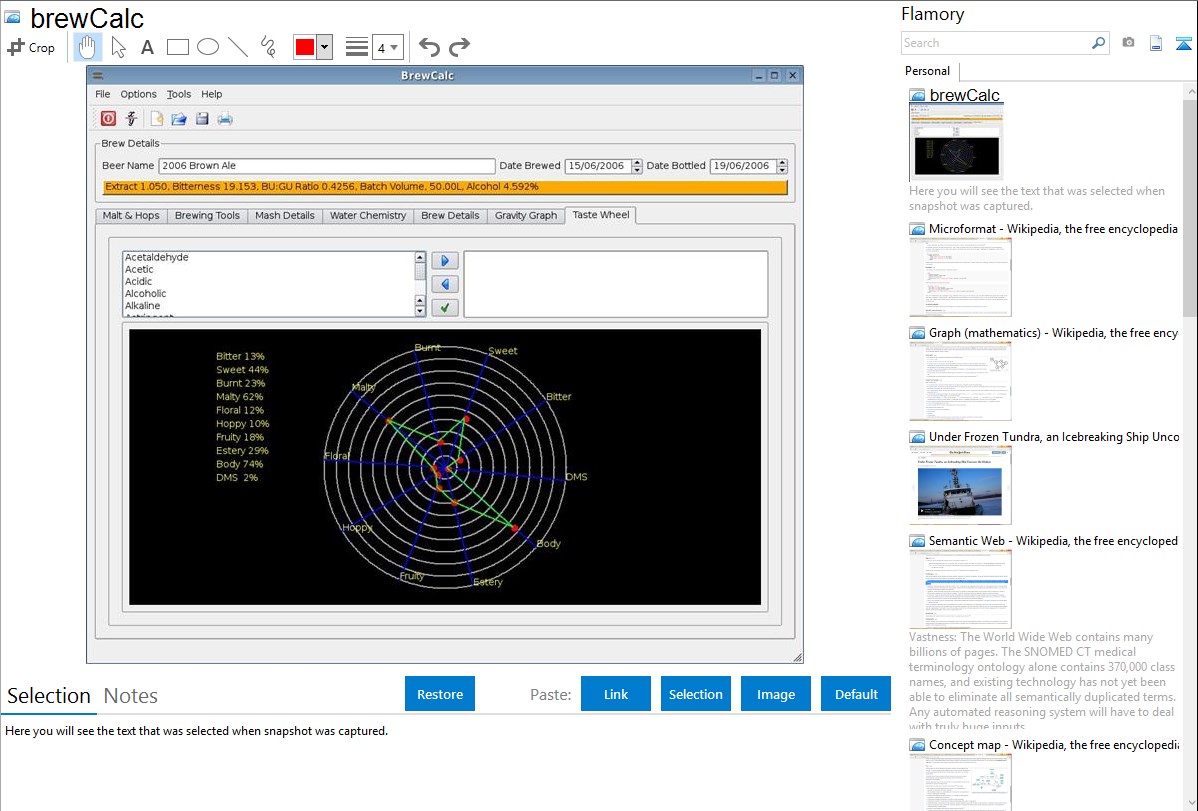1198x811 pixels.
Task: Pick the text annotation tool
Action: coord(147,47)
